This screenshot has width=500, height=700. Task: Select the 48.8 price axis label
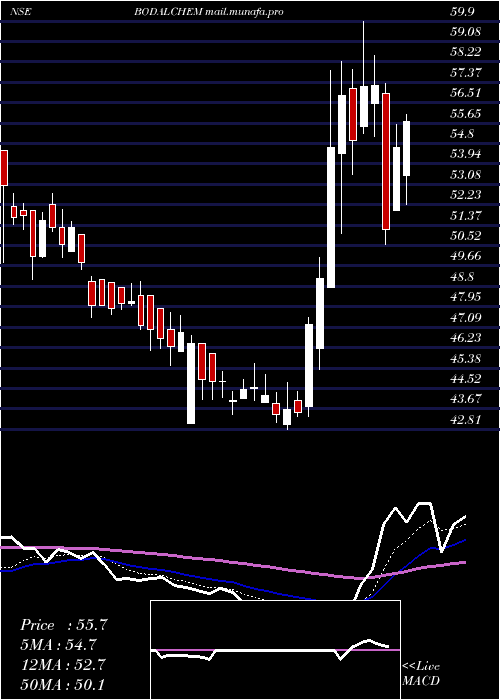(x=462, y=277)
